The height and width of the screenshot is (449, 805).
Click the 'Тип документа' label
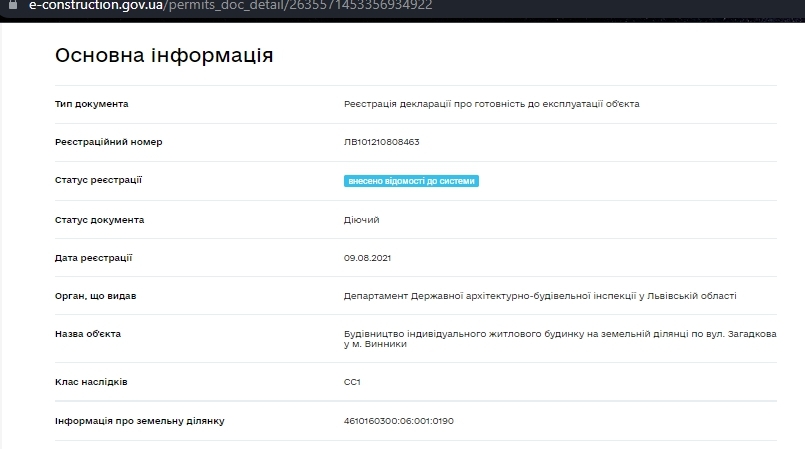pos(91,104)
